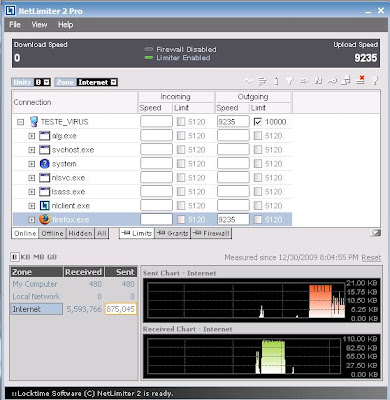Image resolution: width=390 pixels, height=400 pixels.
Task: Enable the TESTE_VIRUS incoming limit checkbox
Action: tap(181, 122)
